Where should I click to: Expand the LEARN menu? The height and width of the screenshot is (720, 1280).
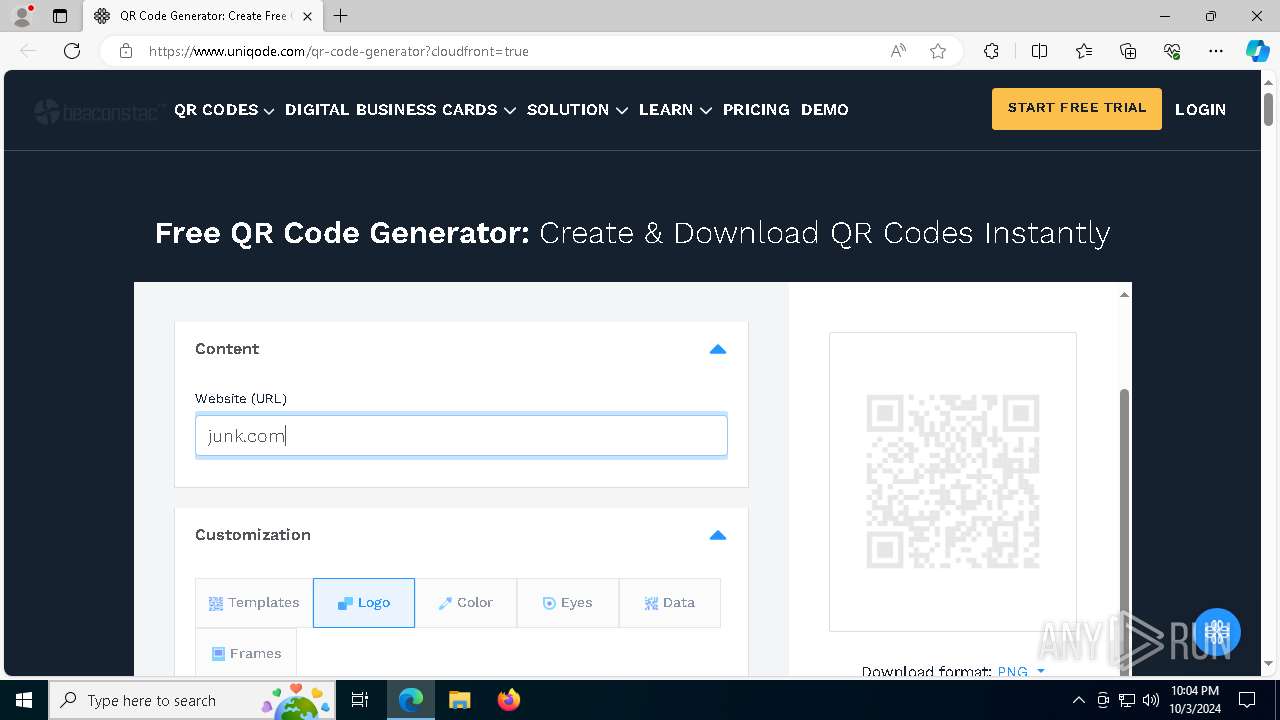point(675,110)
